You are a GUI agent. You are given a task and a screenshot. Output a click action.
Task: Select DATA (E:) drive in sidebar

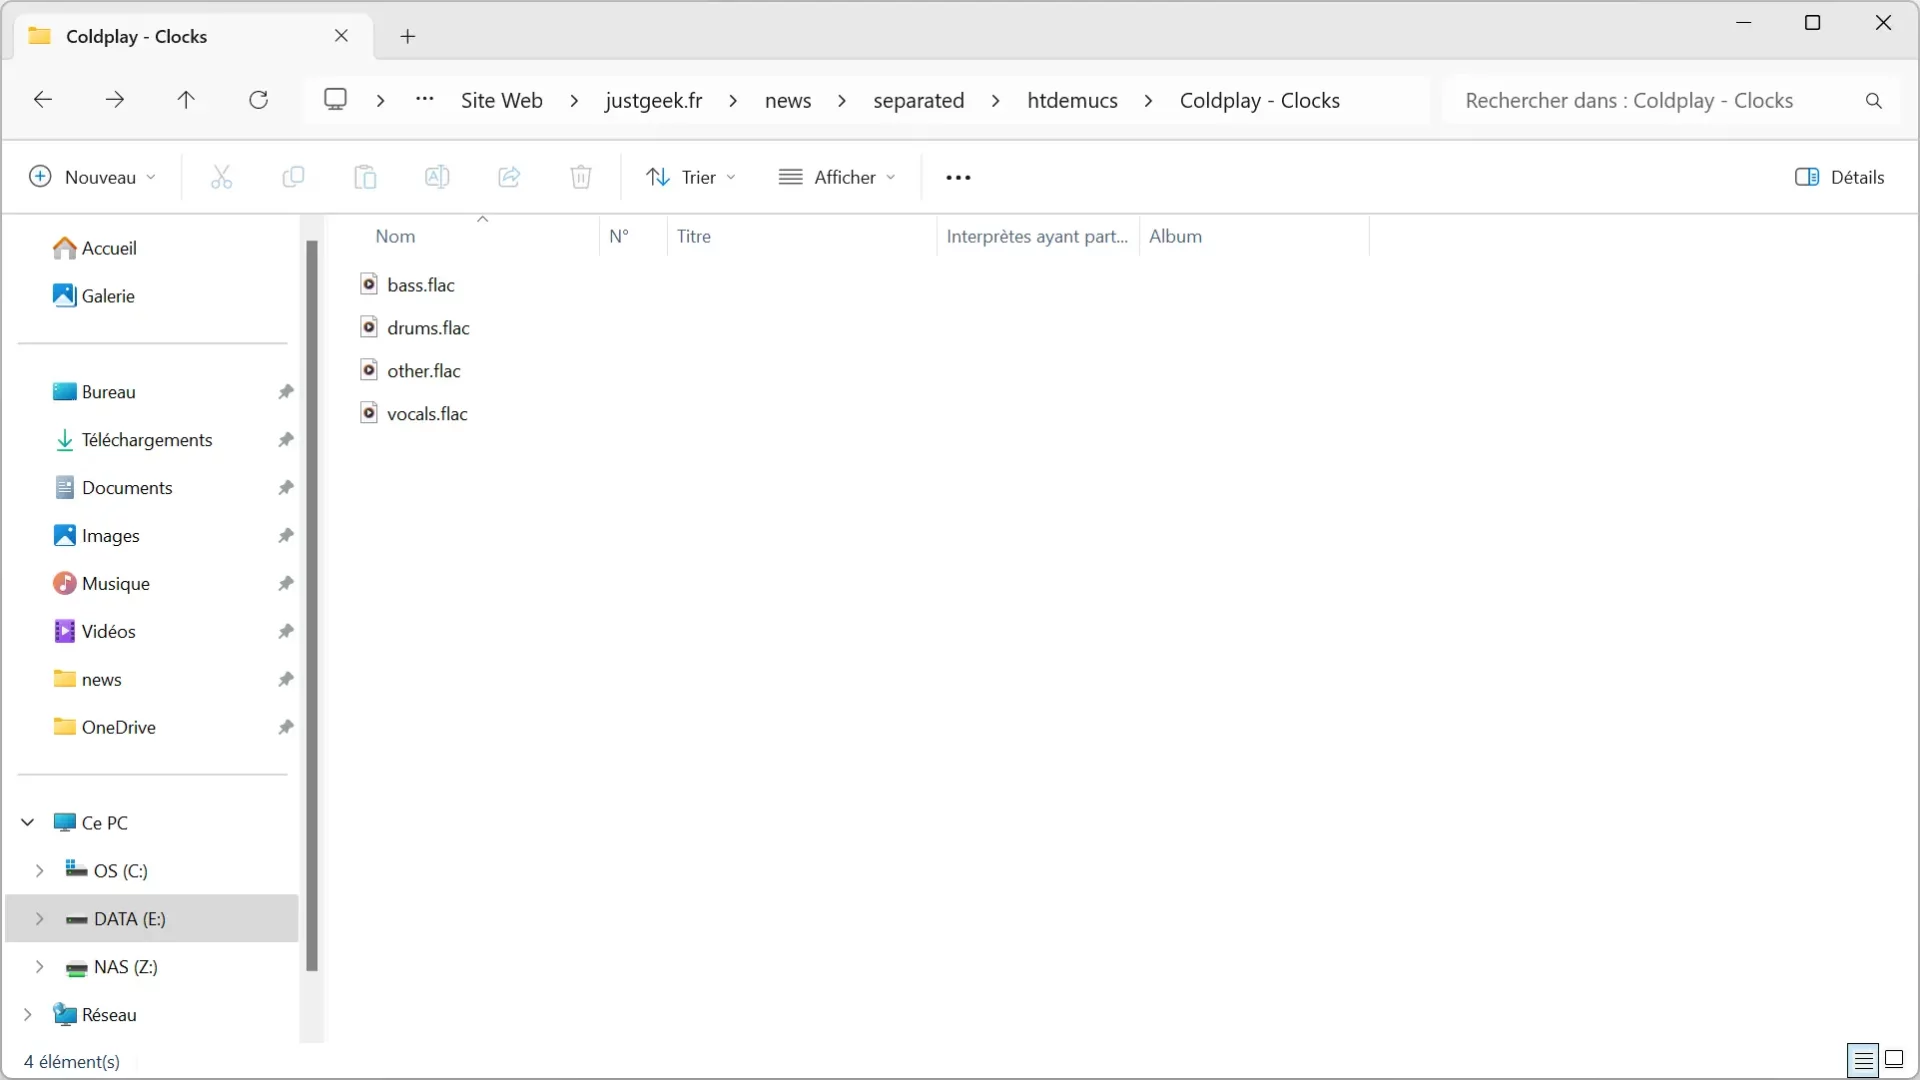point(152,919)
